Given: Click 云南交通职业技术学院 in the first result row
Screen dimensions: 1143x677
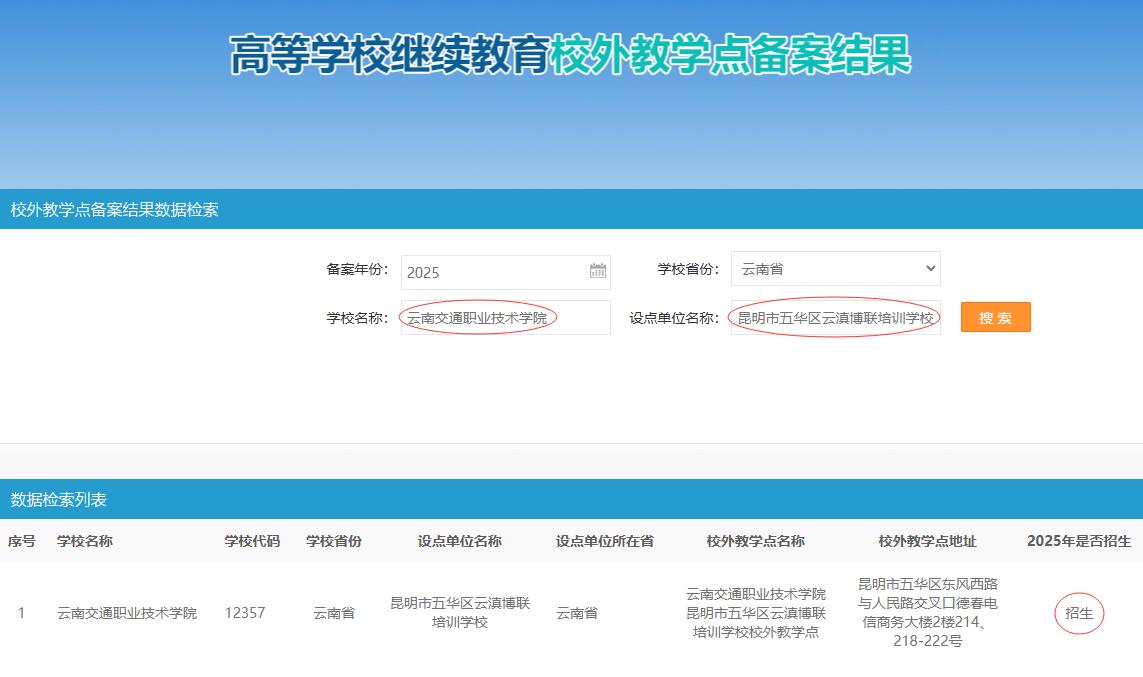Looking at the screenshot, I should 127,613.
